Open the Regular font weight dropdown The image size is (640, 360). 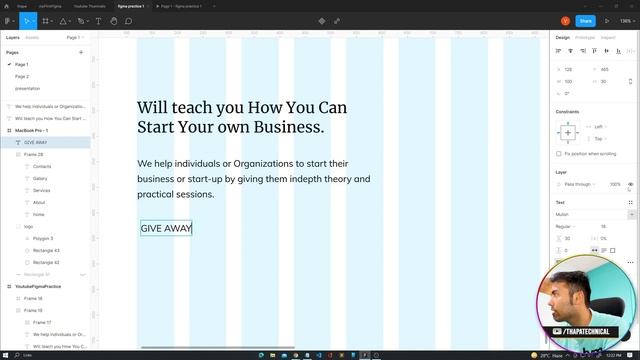pyautogui.click(x=565, y=227)
